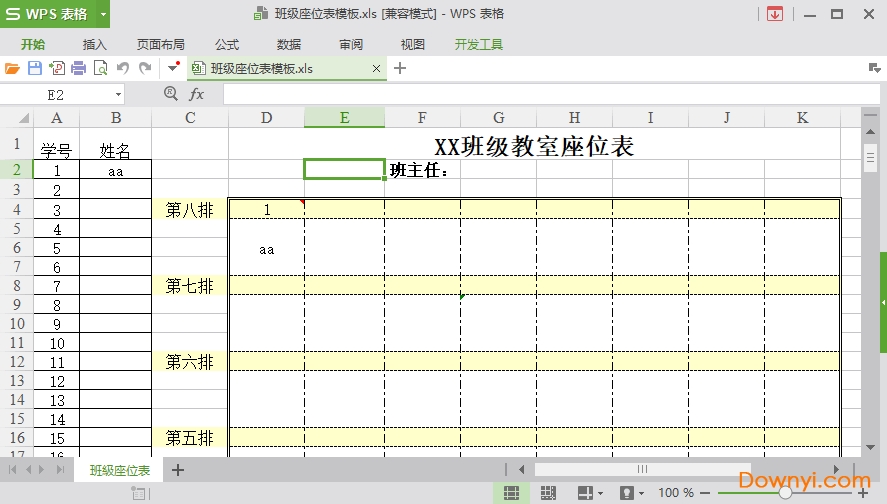Select column E header
887x504 pixels.
[x=345, y=118]
